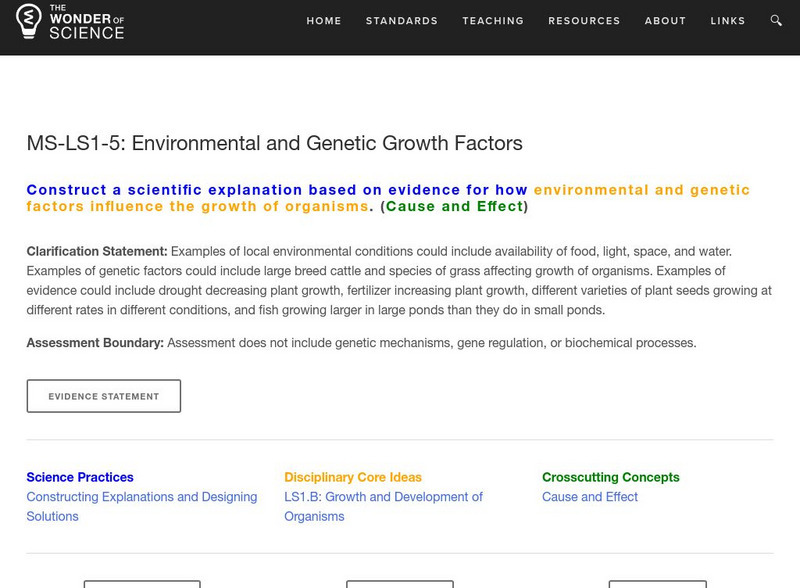The image size is (800, 588).
Task: Select TEACHING in the navigation bar
Action: (493, 21)
